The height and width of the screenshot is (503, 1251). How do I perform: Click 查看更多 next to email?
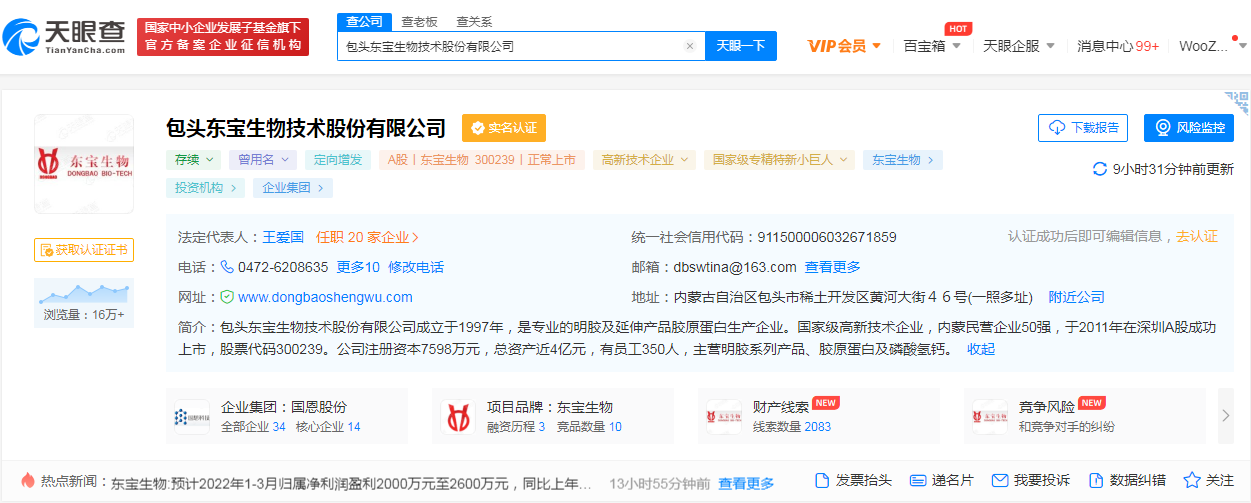[833, 267]
